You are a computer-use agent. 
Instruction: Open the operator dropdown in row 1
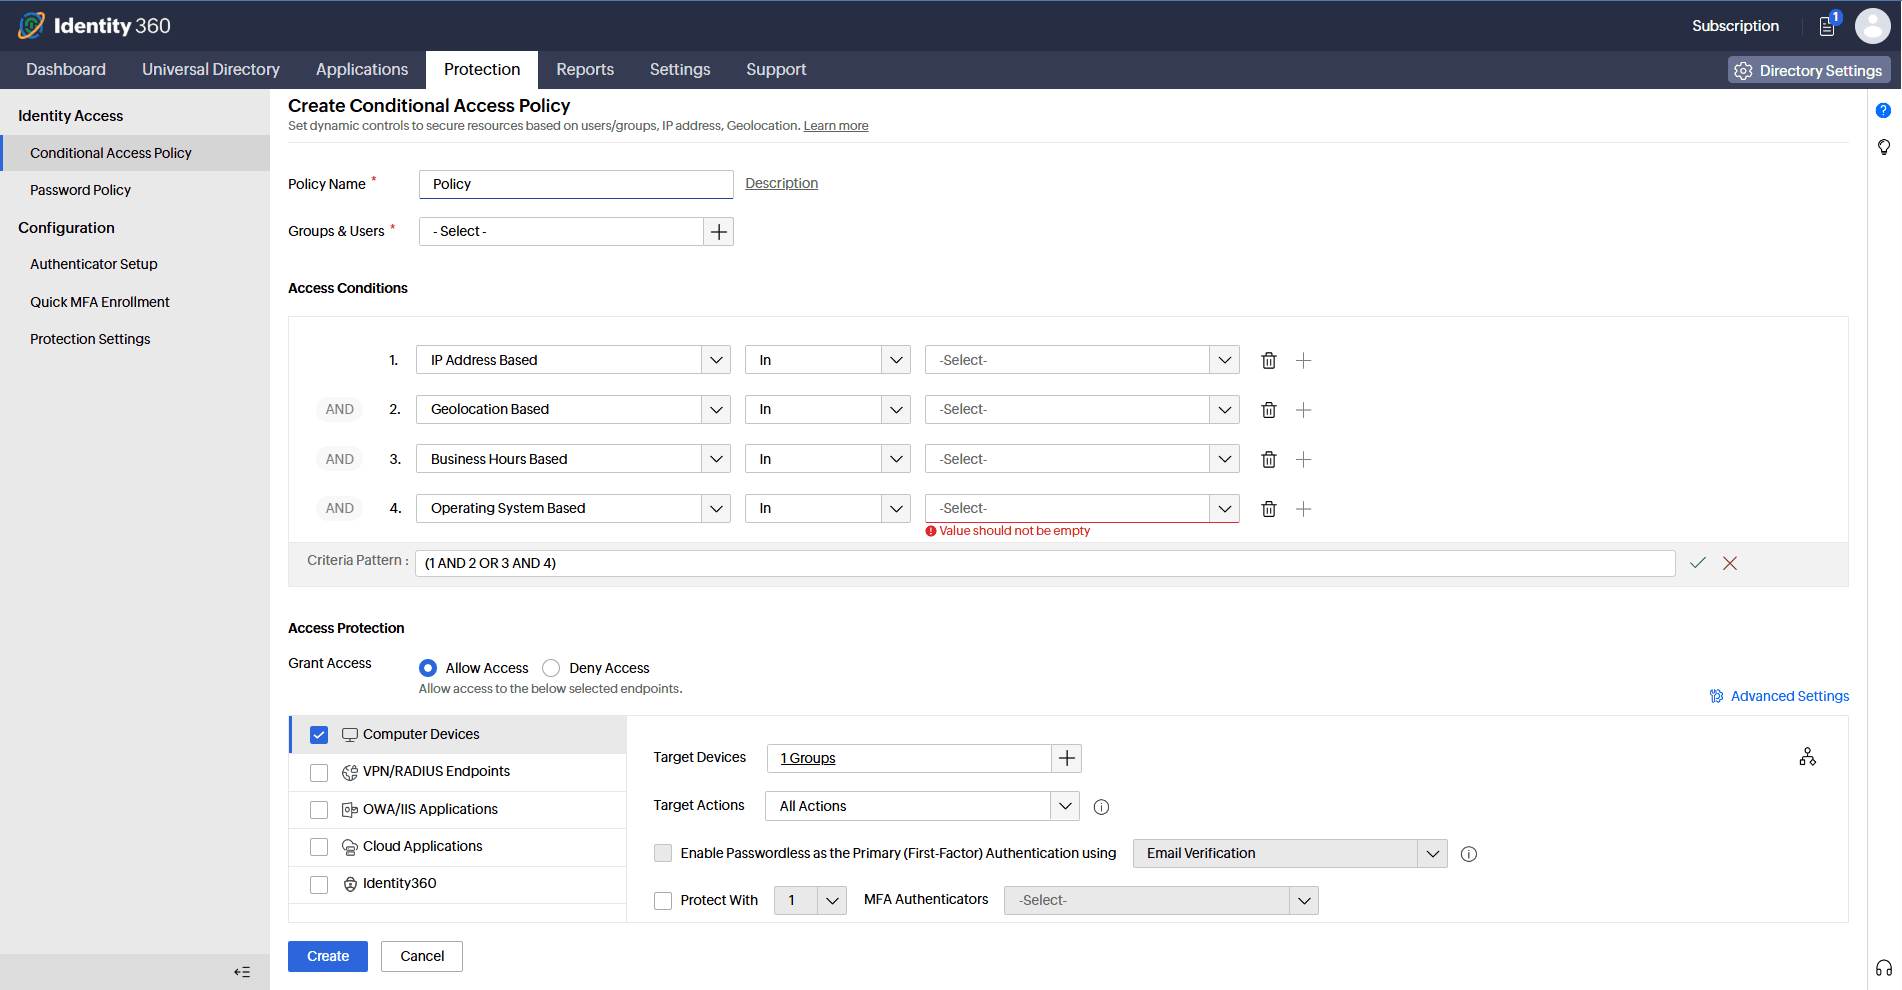click(828, 360)
